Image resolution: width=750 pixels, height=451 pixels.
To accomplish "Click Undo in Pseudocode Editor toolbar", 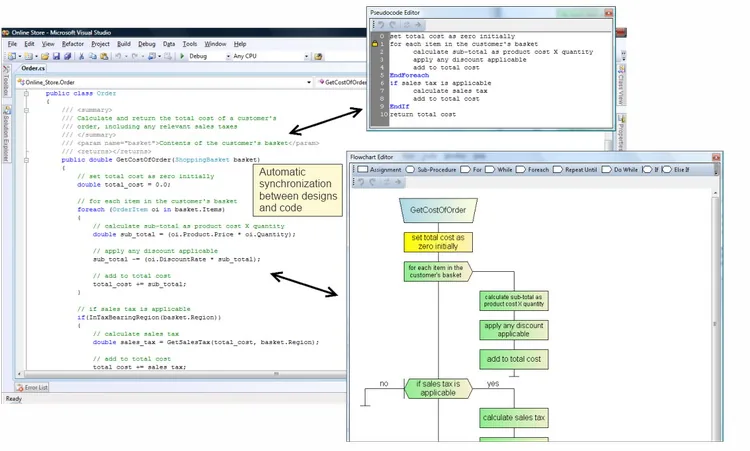I will [x=381, y=25].
